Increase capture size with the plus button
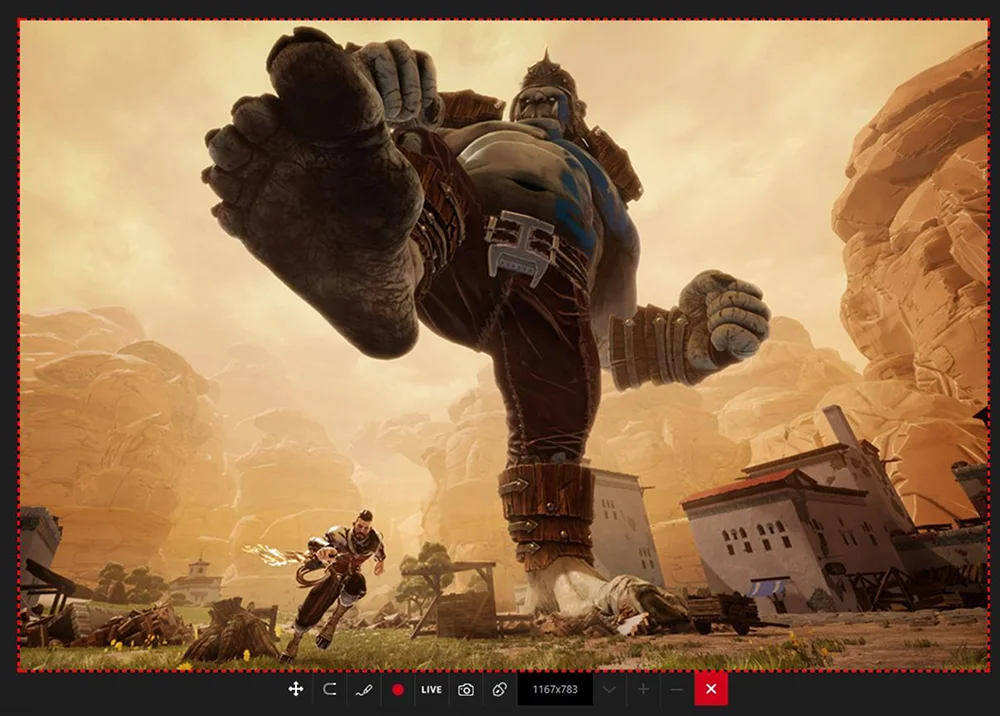The image size is (1000, 716). [643, 689]
